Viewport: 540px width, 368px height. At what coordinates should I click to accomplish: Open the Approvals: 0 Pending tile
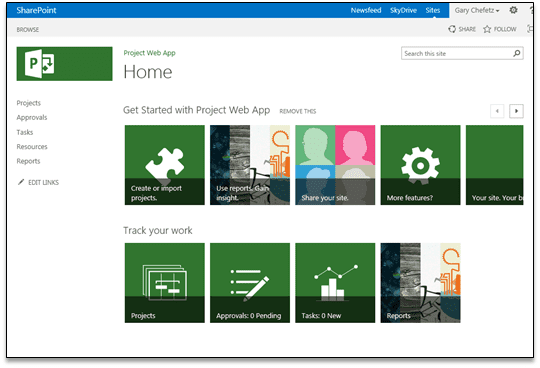pos(250,283)
